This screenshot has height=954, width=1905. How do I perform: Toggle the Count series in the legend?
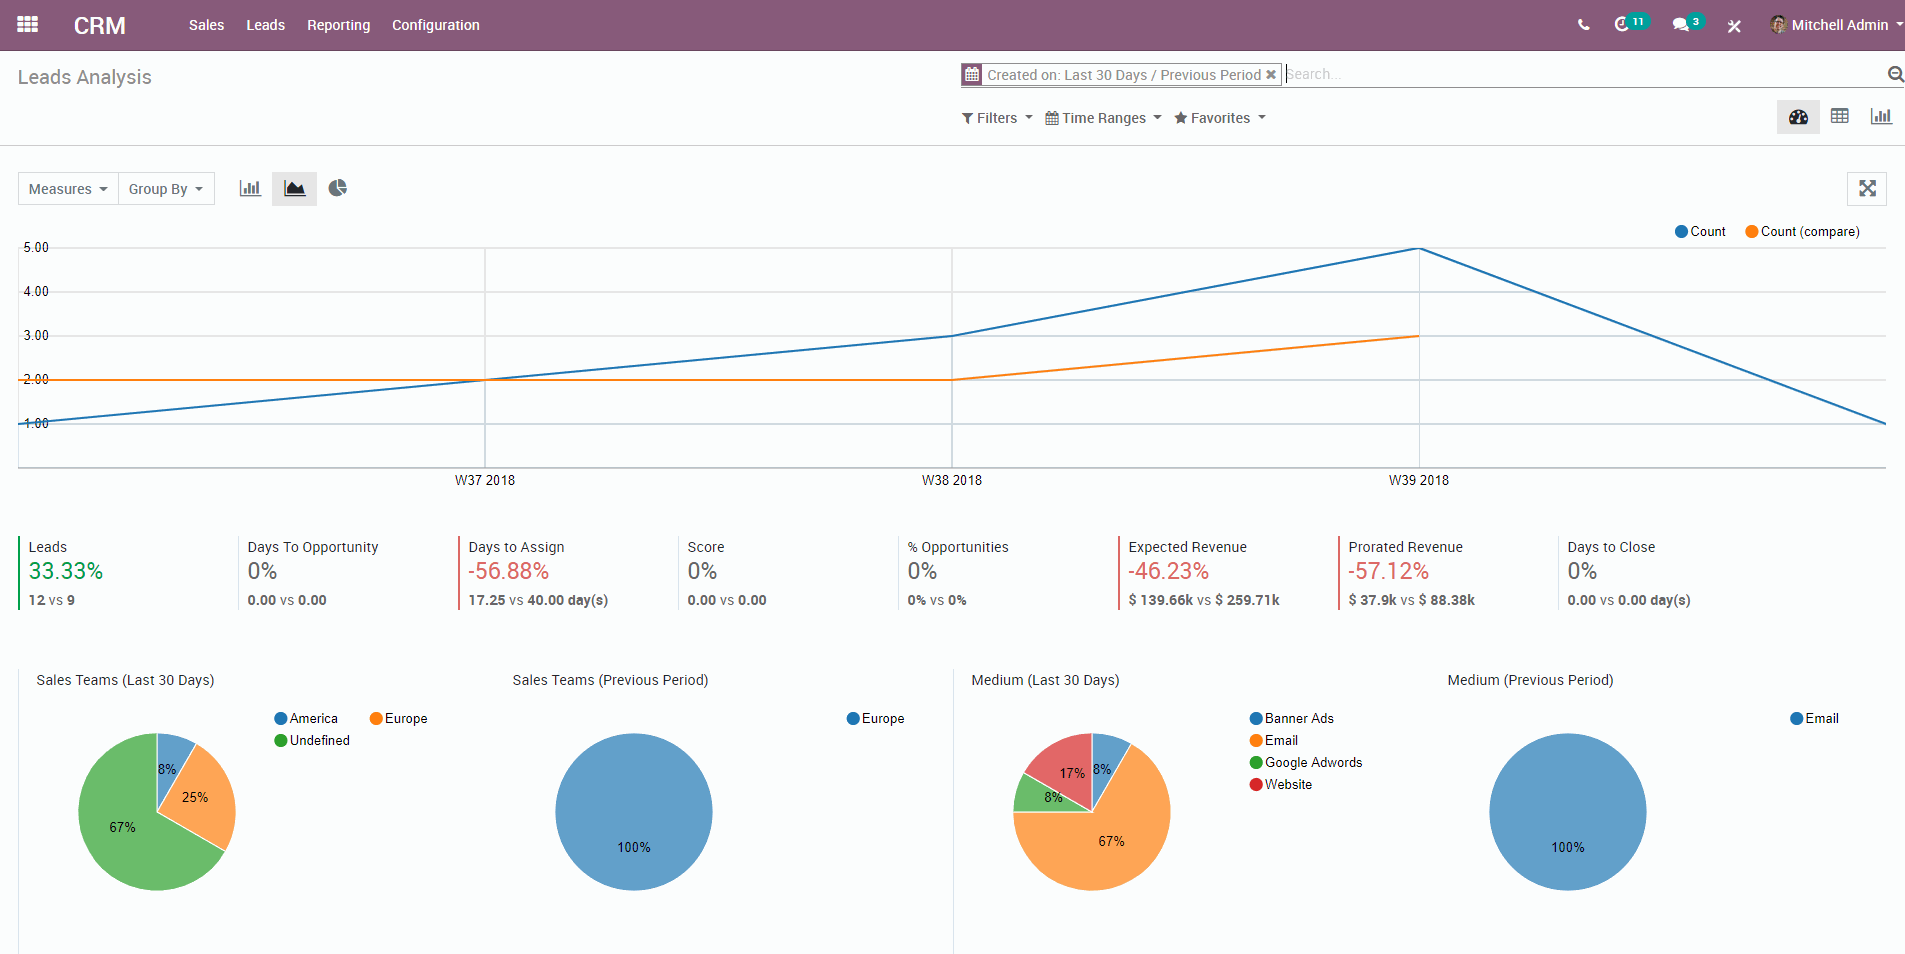point(1700,231)
